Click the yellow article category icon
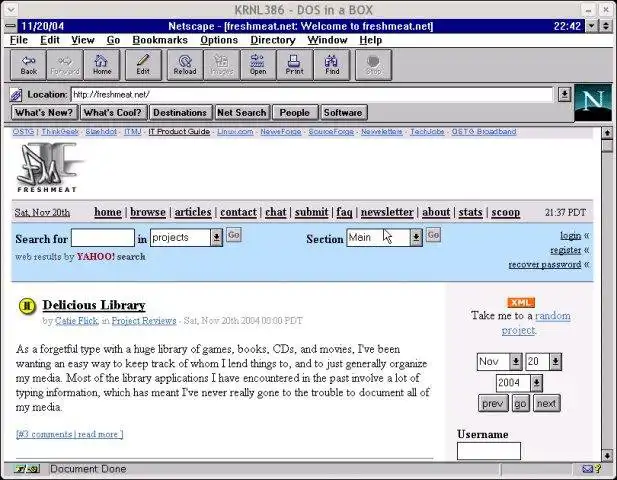 click(27, 306)
